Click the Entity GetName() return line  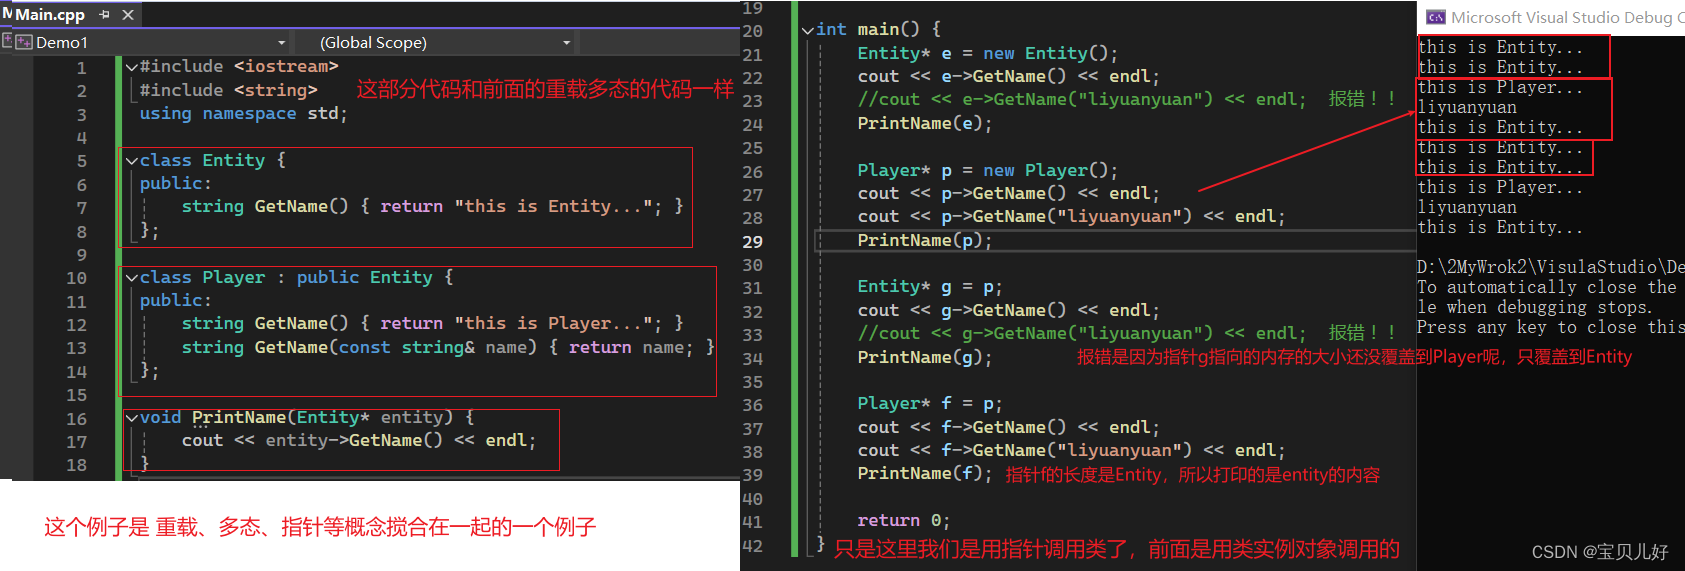tap(432, 206)
